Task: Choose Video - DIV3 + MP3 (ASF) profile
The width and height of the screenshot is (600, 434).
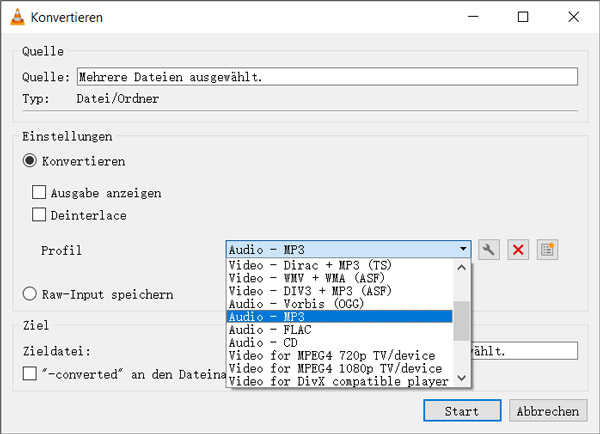Action: [340, 291]
